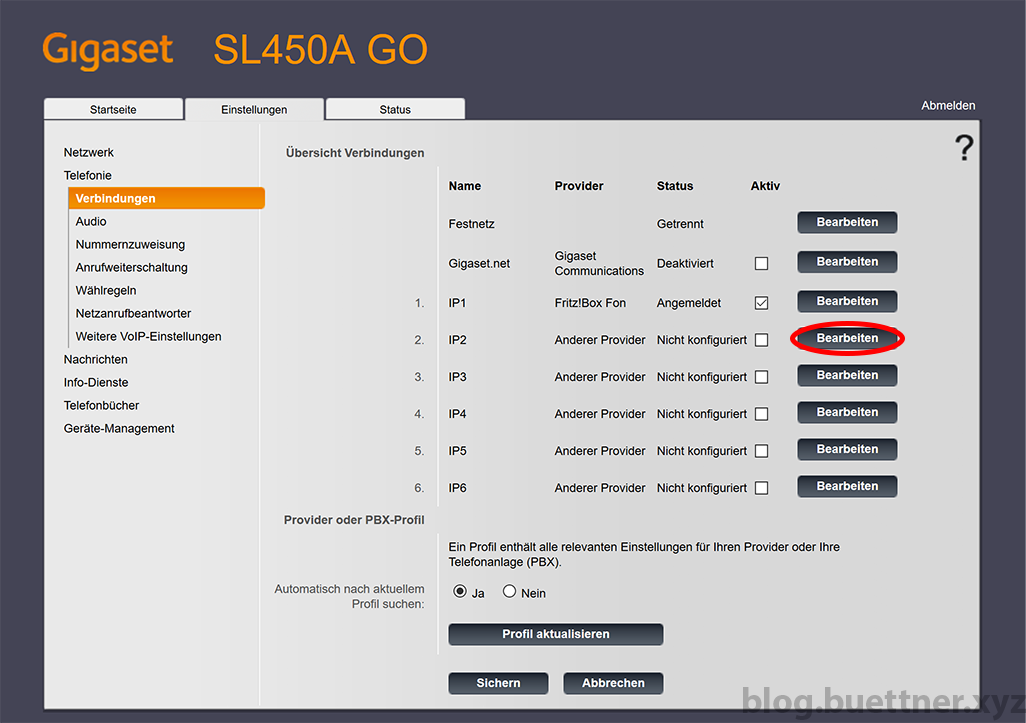Image resolution: width=1026 pixels, height=723 pixels.
Task: Expand the Geräte-Management section
Action: pyautogui.click(x=119, y=429)
